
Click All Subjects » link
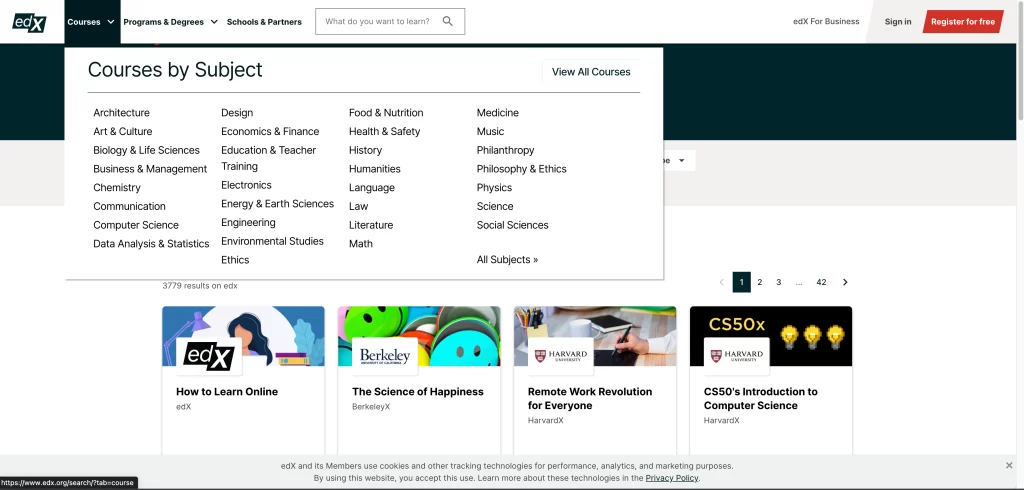(507, 259)
